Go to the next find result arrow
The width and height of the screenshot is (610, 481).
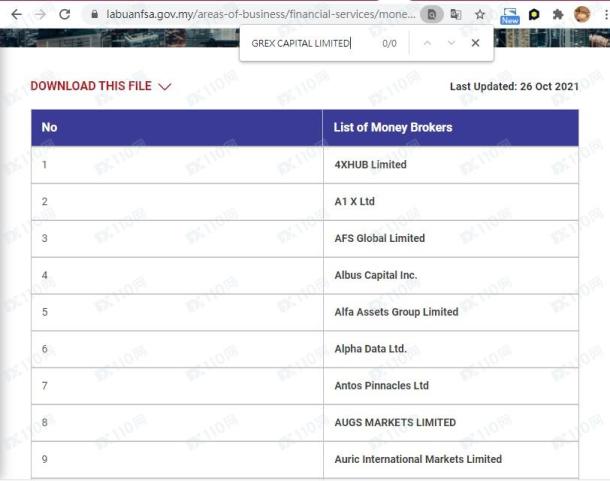pyautogui.click(x=451, y=43)
